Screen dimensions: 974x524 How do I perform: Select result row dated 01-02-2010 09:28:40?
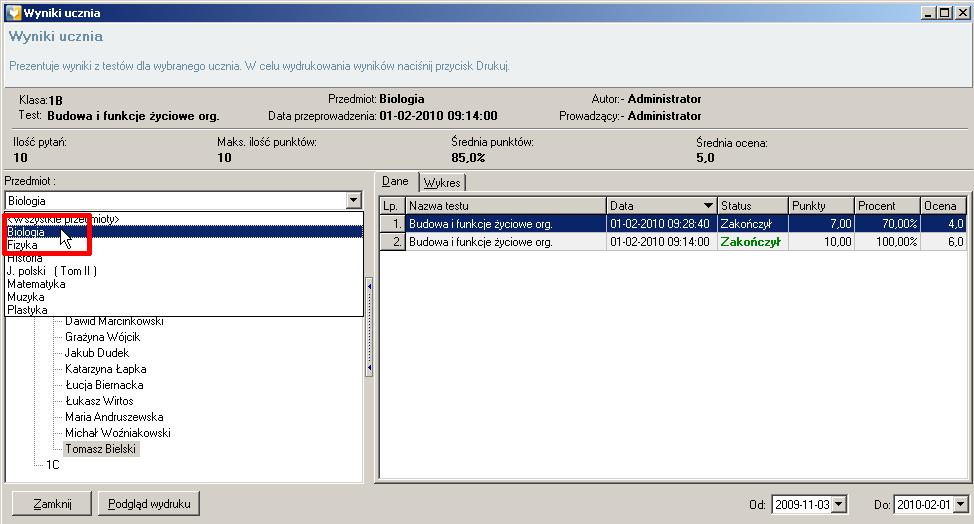pyautogui.click(x=673, y=224)
